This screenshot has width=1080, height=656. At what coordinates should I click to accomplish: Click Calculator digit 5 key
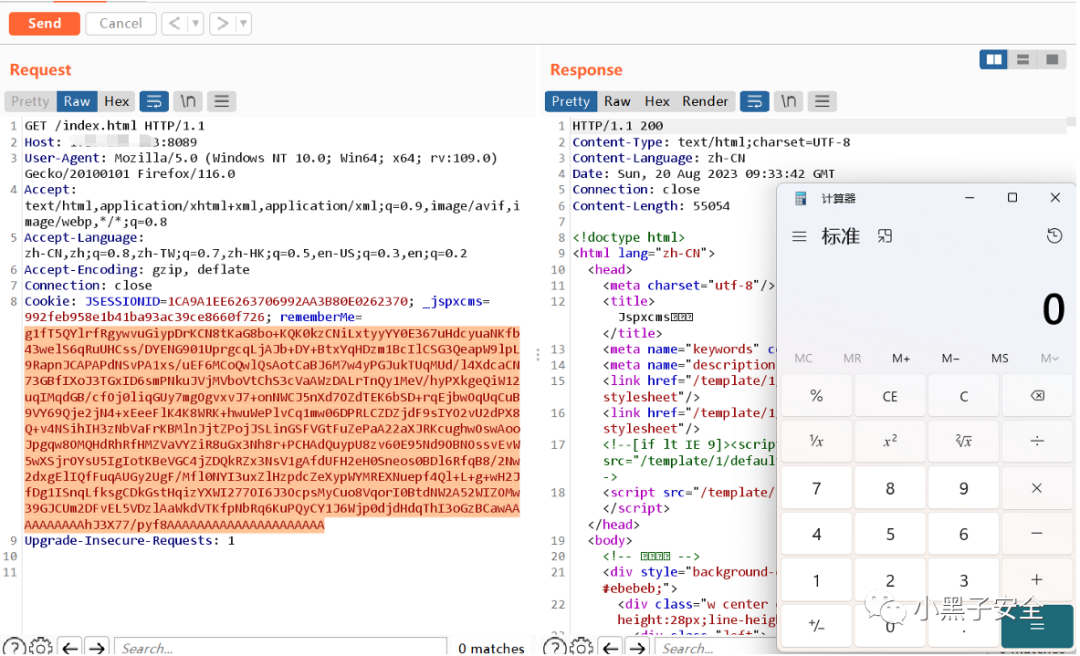coord(890,534)
